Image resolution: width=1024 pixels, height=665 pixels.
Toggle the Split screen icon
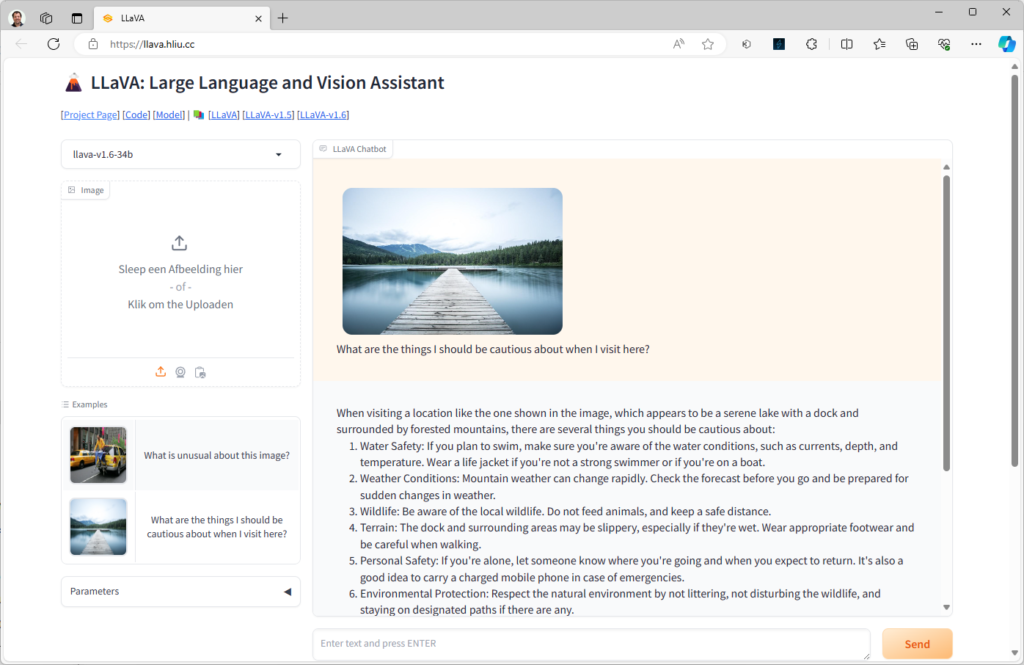pyautogui.click(x=846, y=44)
